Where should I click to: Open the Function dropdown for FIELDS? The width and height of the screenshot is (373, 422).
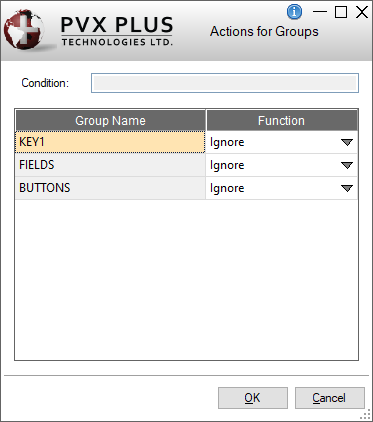(x=347, y=165)
